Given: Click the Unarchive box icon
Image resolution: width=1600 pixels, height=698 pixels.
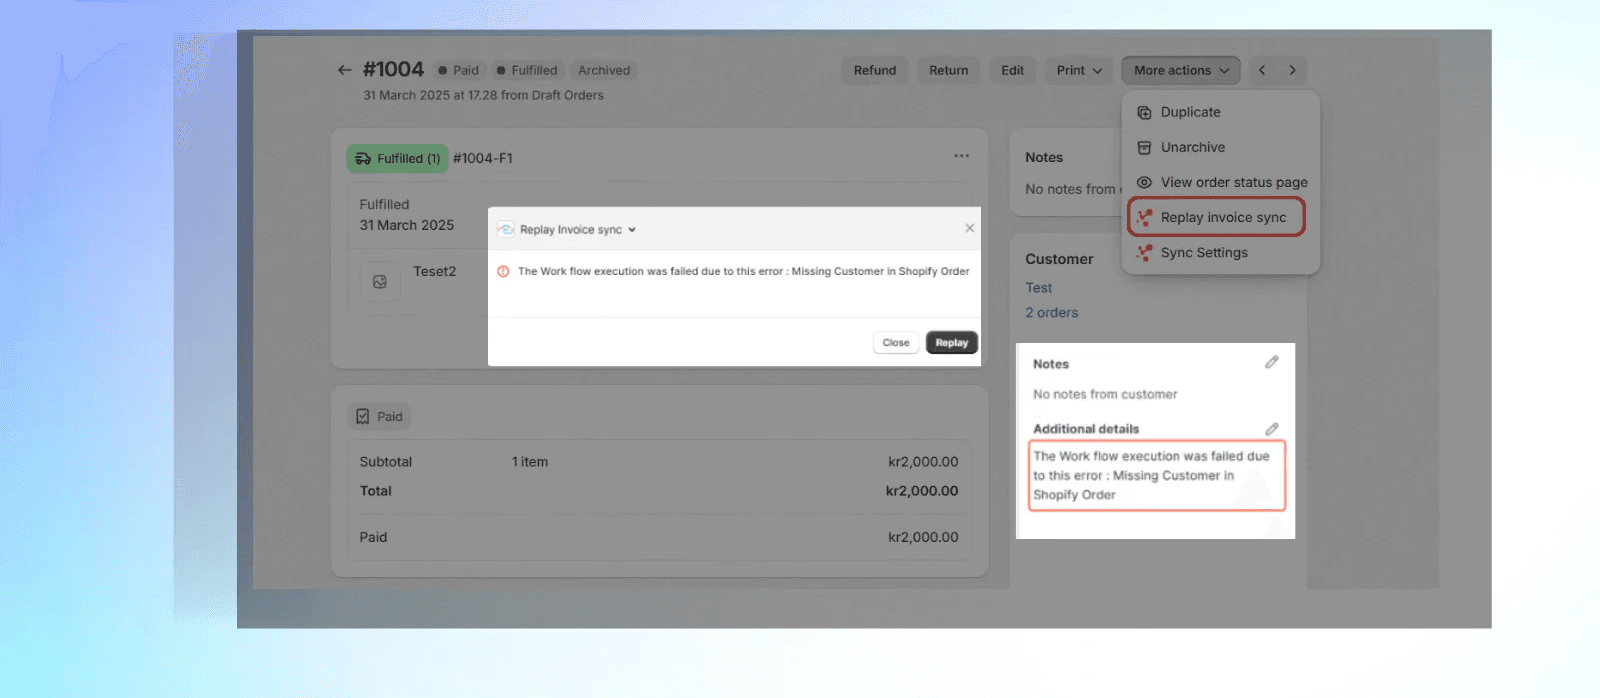Looking at the screenshot, I should [x=1144, y=147].
